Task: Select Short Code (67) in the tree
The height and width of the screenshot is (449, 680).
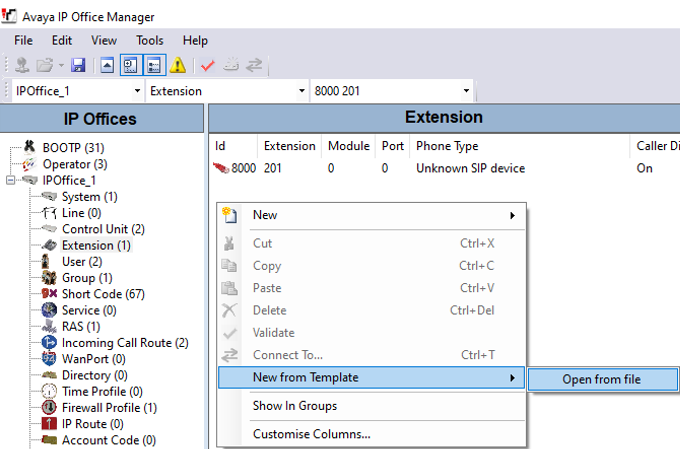Action: [x=103, y=294]
